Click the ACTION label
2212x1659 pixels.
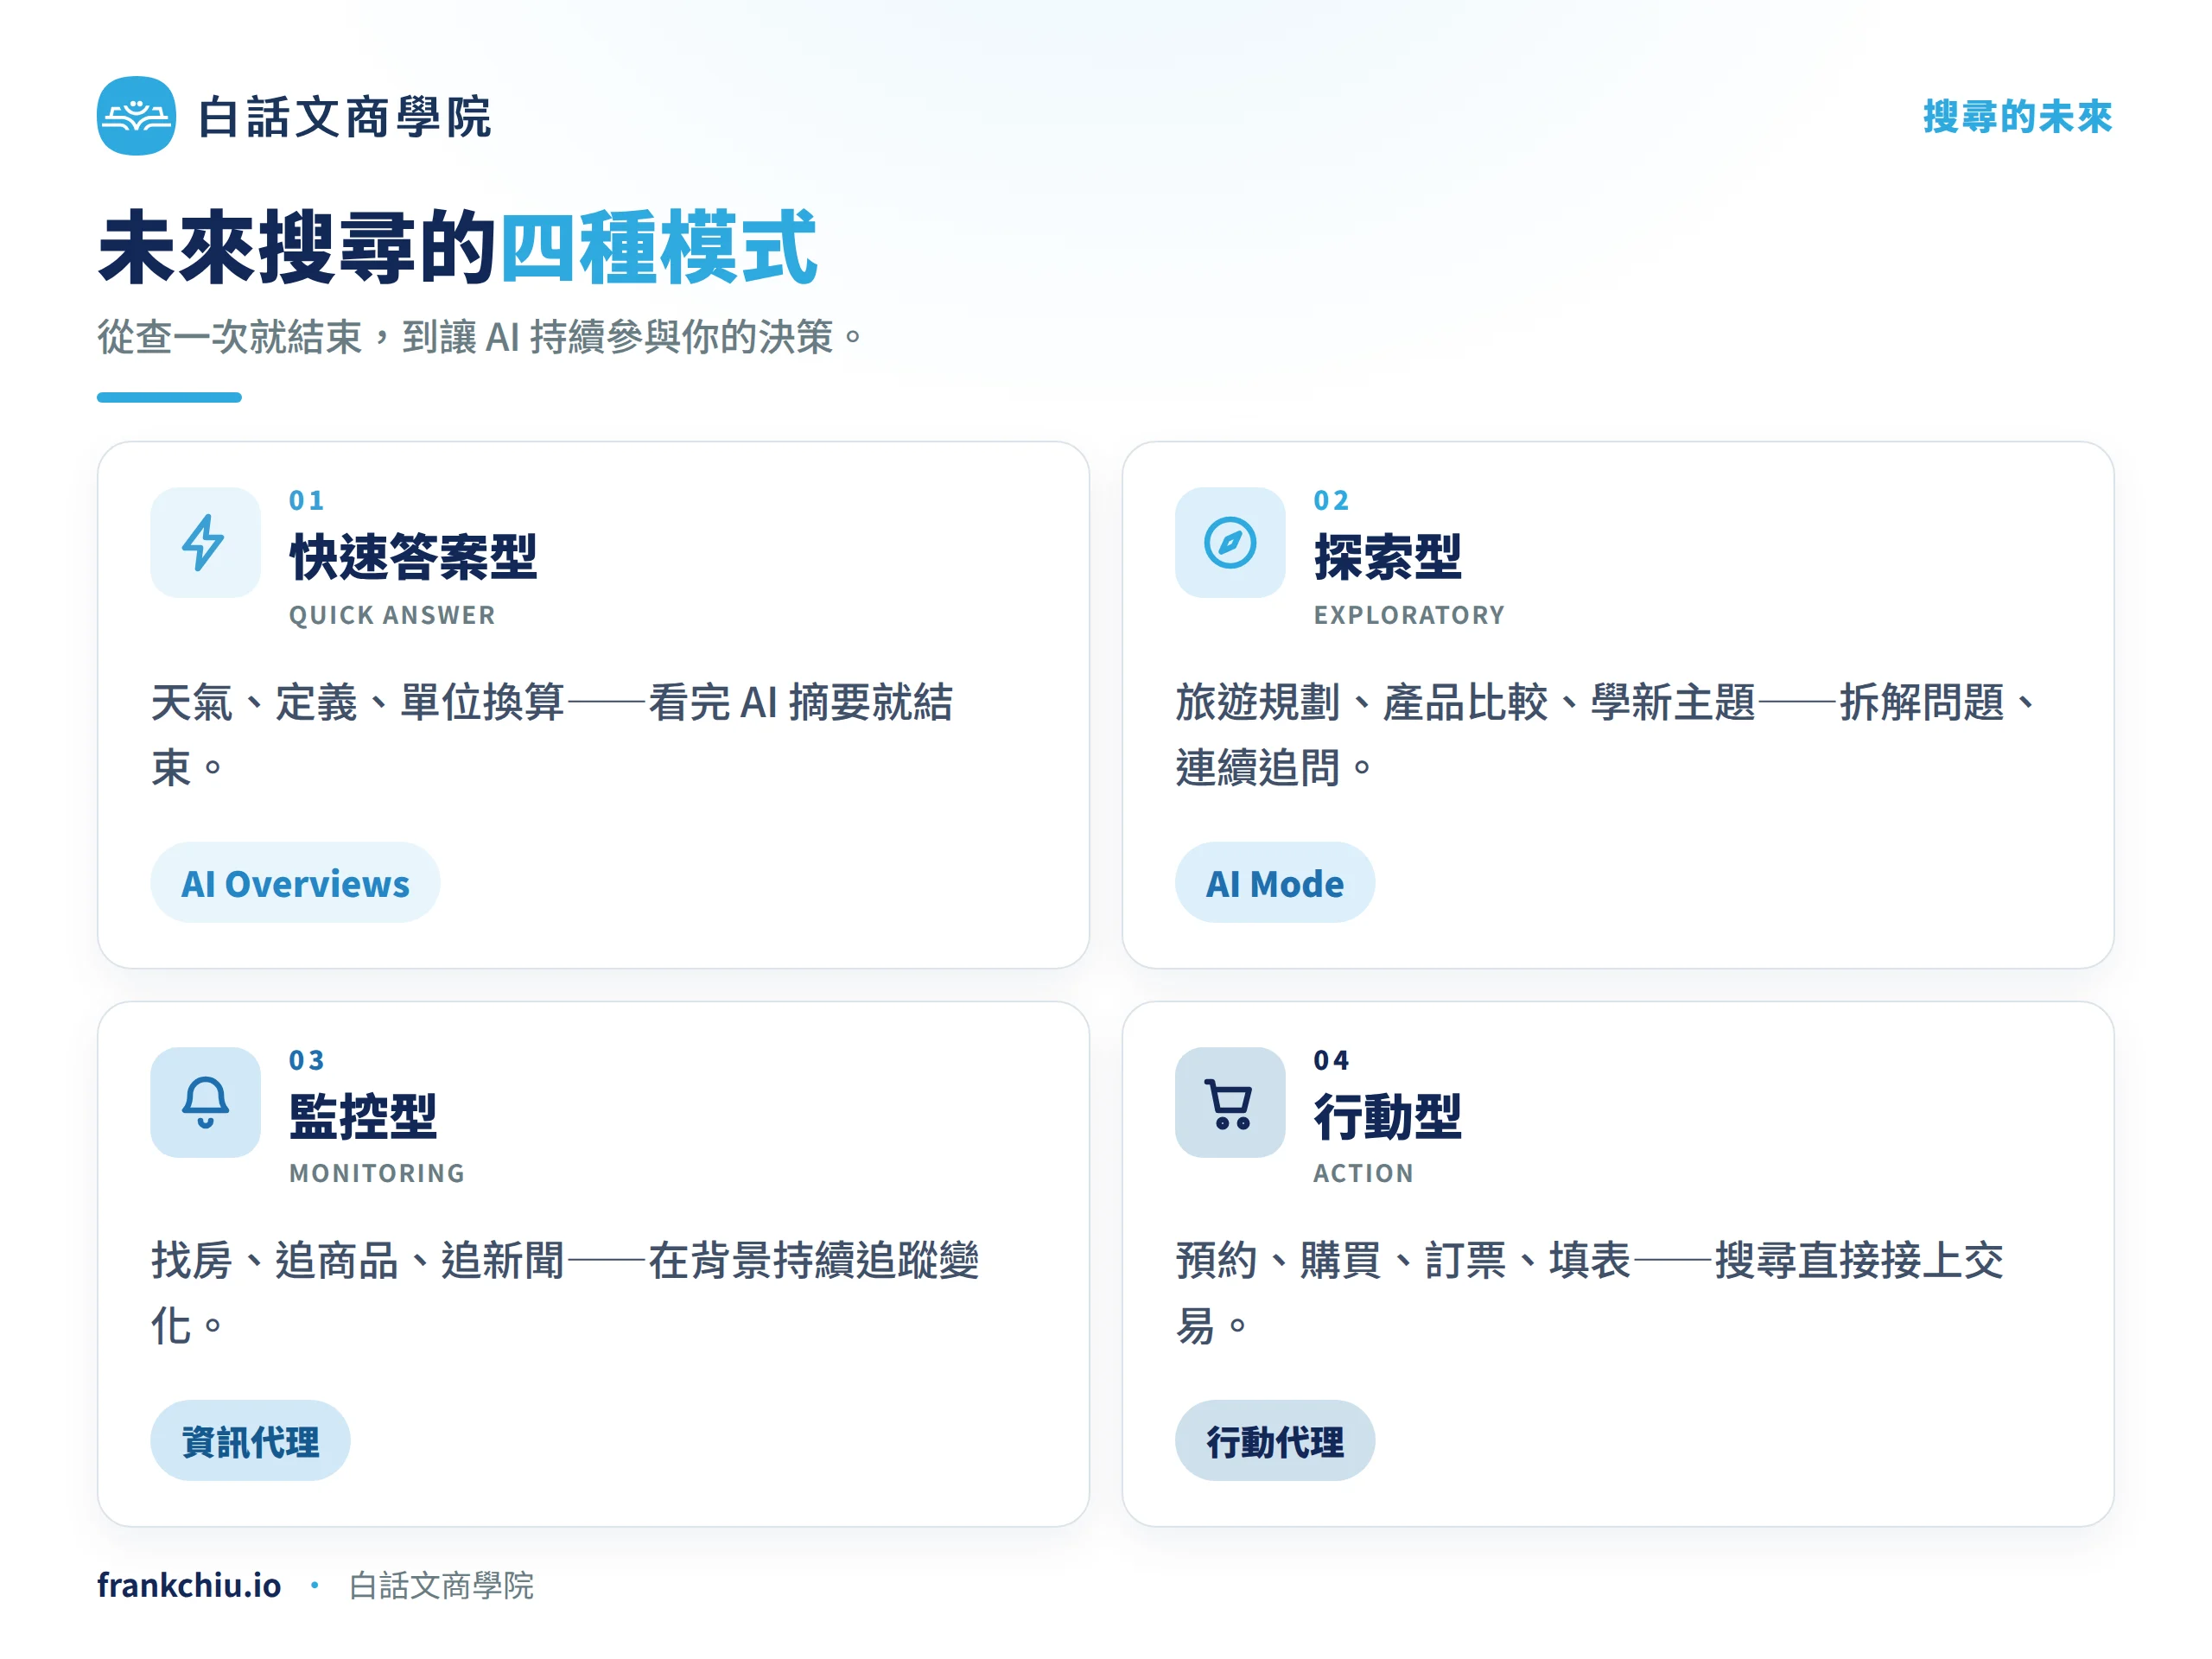[x=1363, y=1173]
